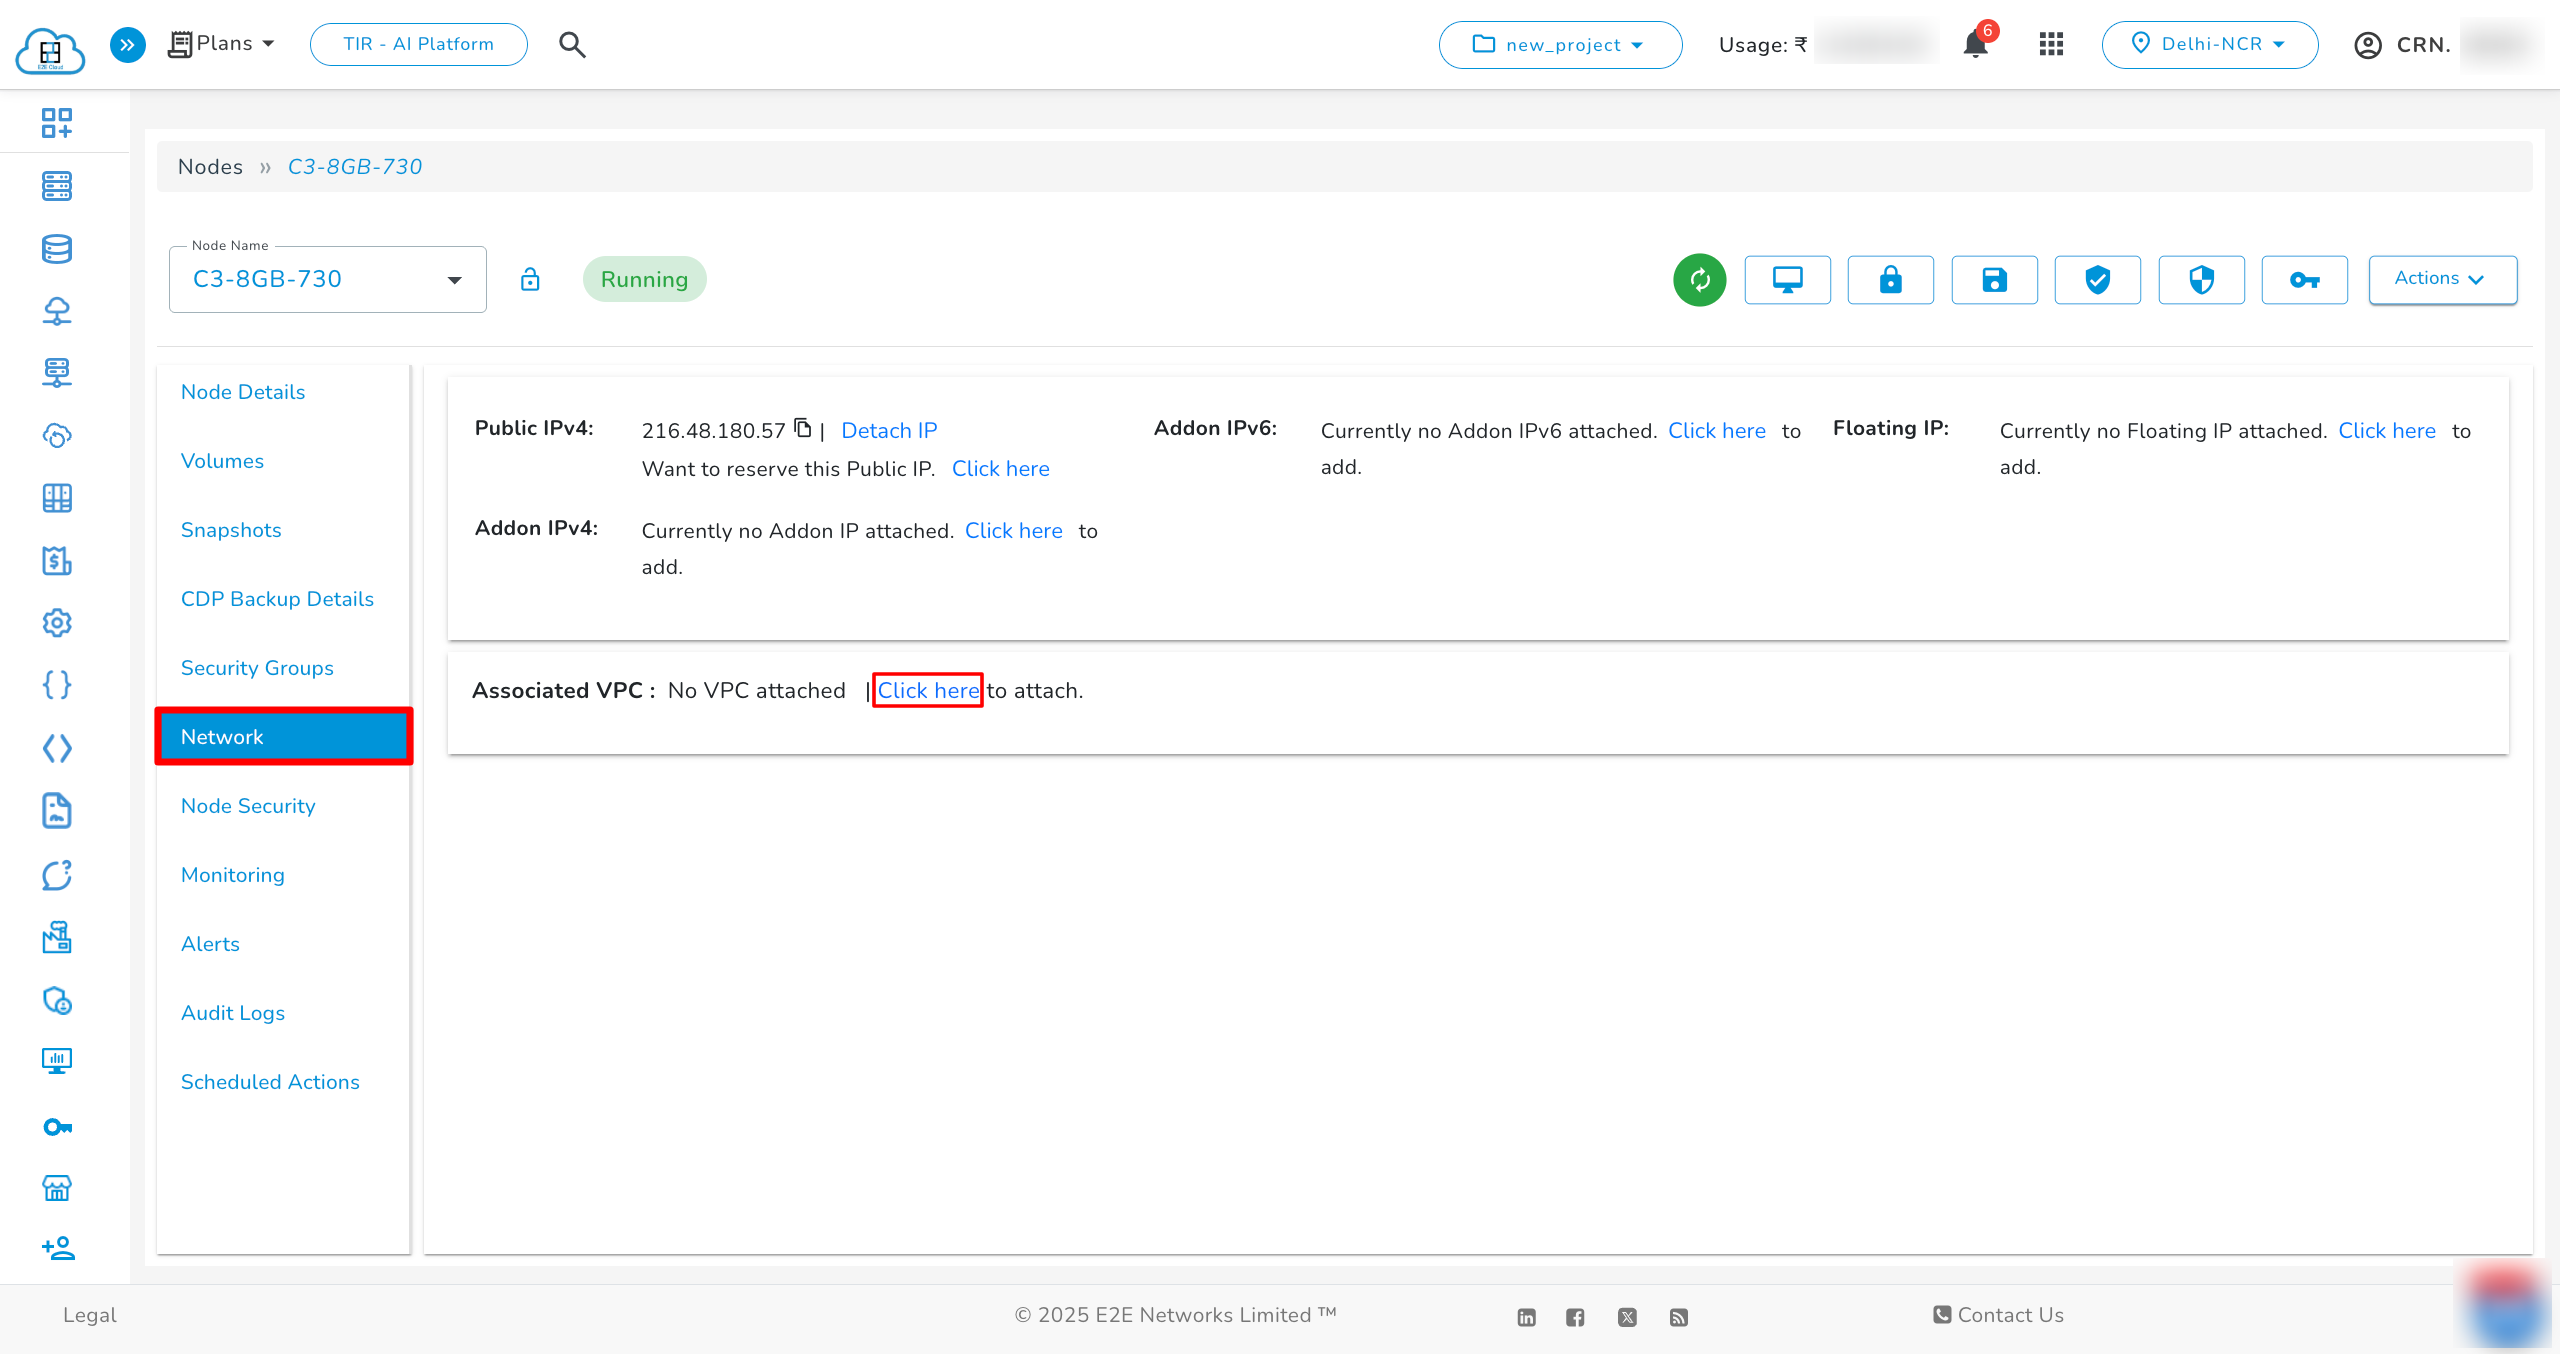
Task: Open the Snapshots tab
Action: tap(231, 530)
